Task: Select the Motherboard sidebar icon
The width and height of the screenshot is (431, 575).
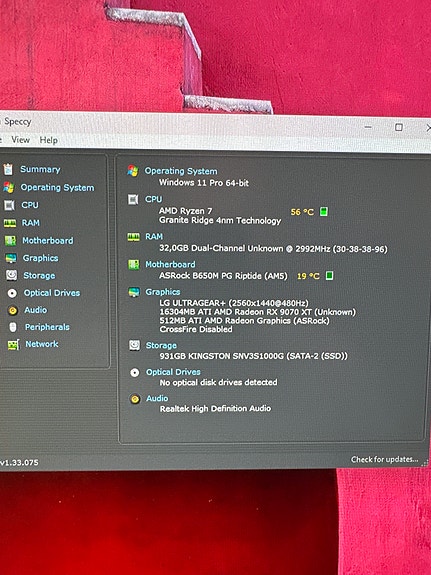Action: click(x=10, y=241)
